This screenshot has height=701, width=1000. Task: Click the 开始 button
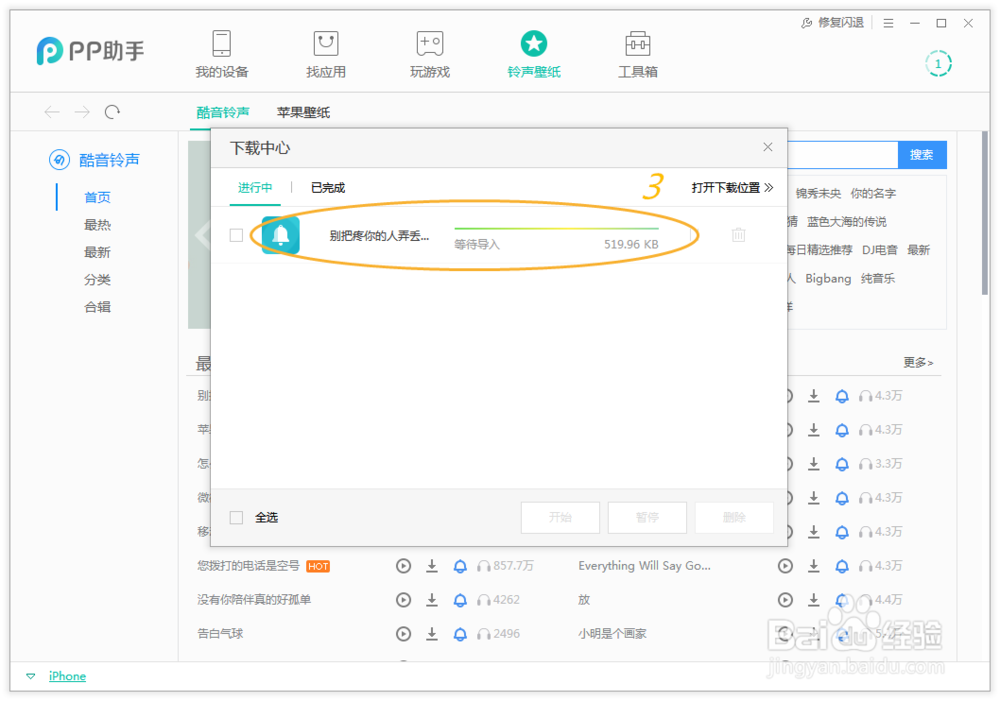(560, 517)
